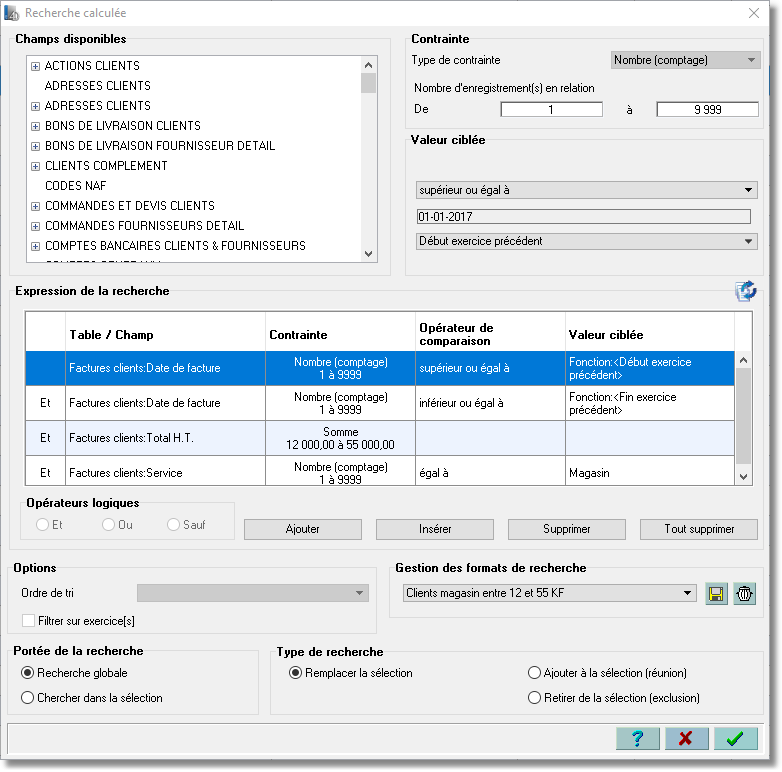This screenshot has height=772, width=782.
Task: Delete search format with trash icon
Action: [744, 594]
